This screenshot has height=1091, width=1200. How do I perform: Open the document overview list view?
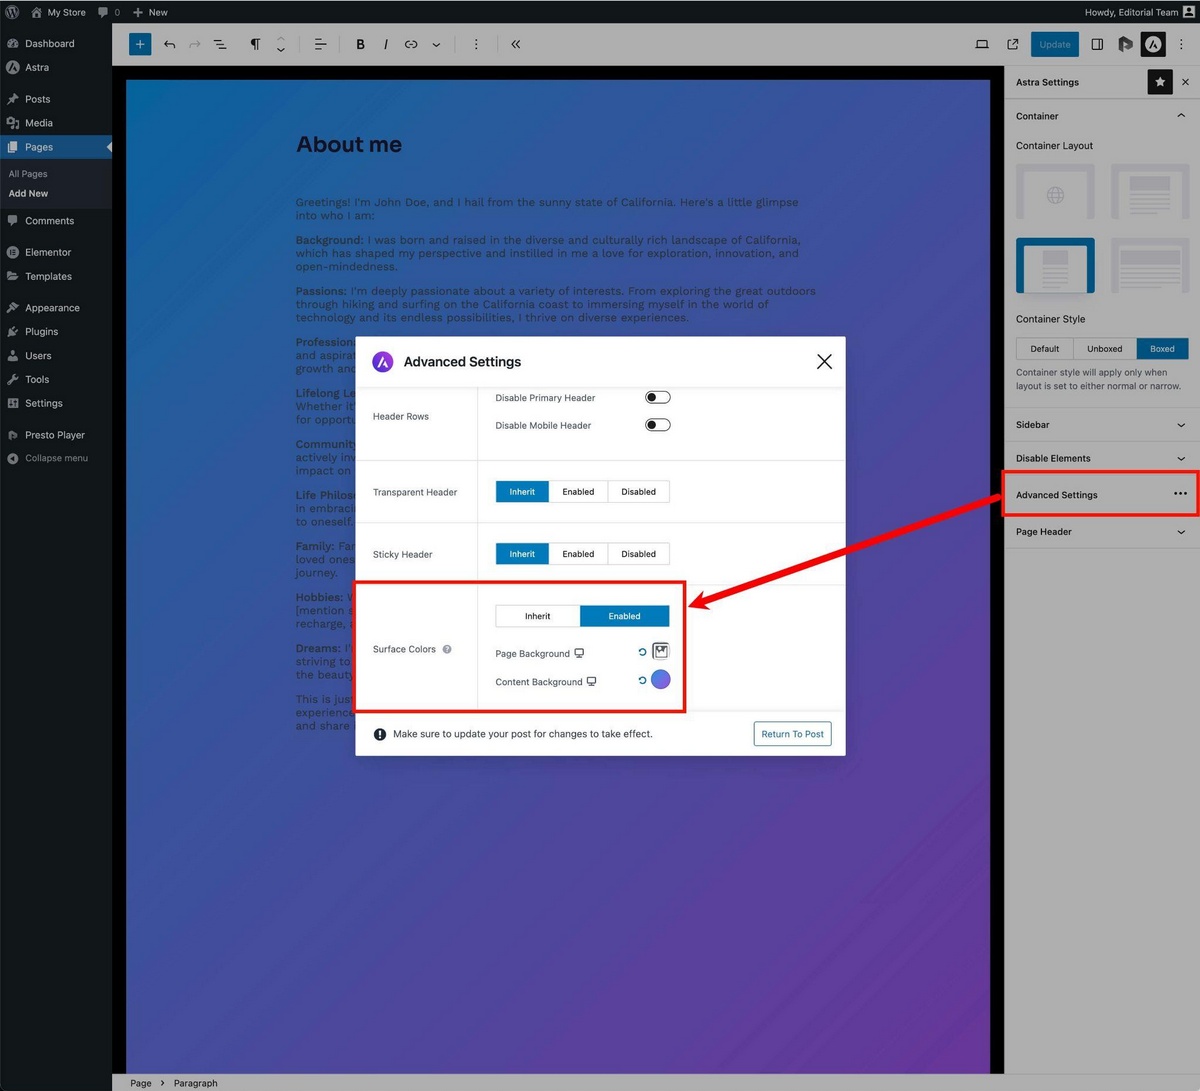(220, 44)
